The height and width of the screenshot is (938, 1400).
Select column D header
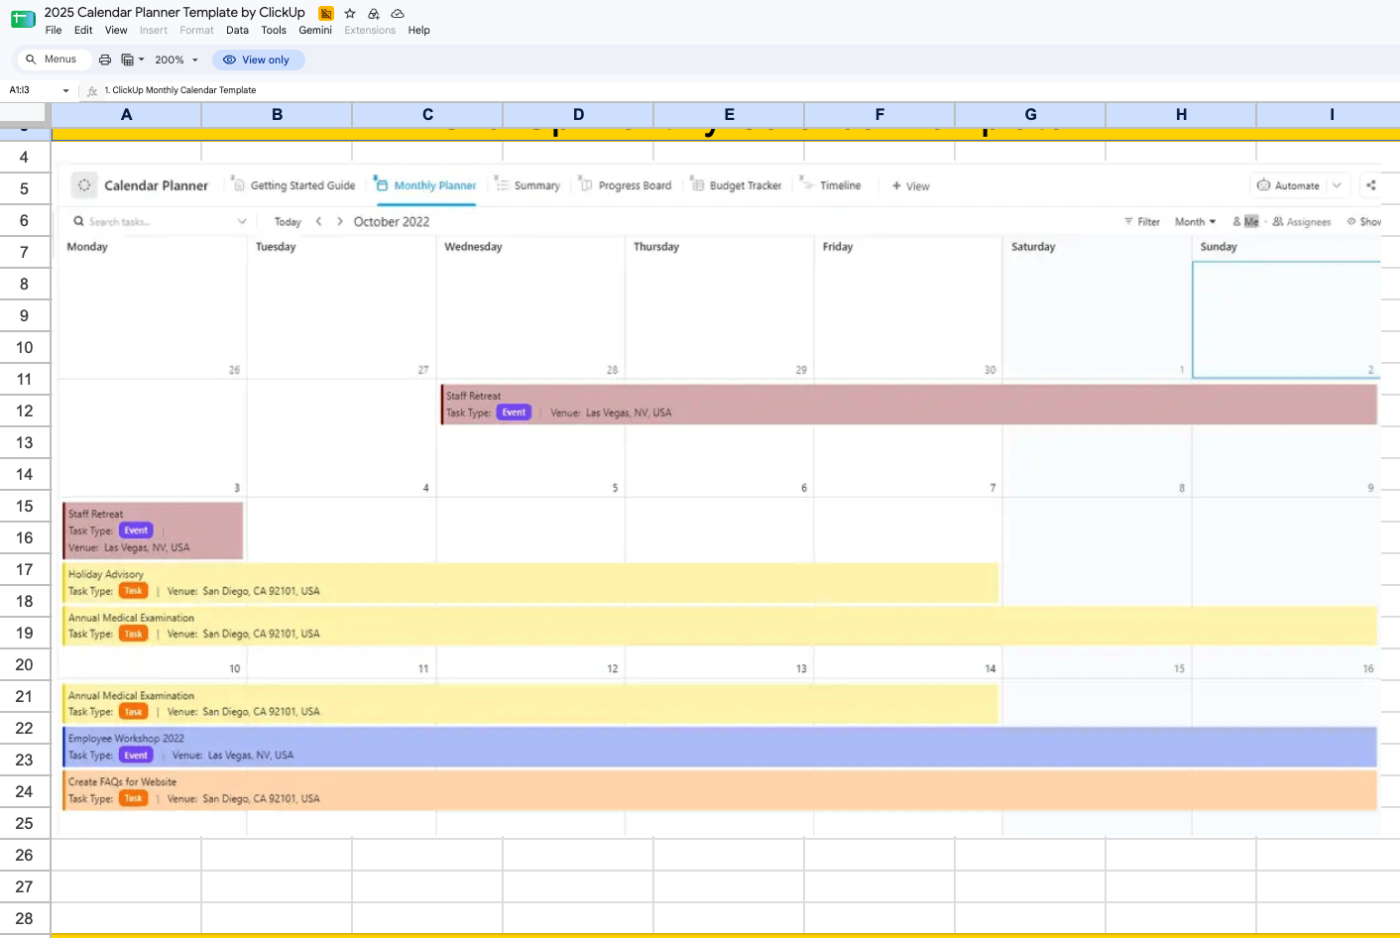tap(578, 114)
